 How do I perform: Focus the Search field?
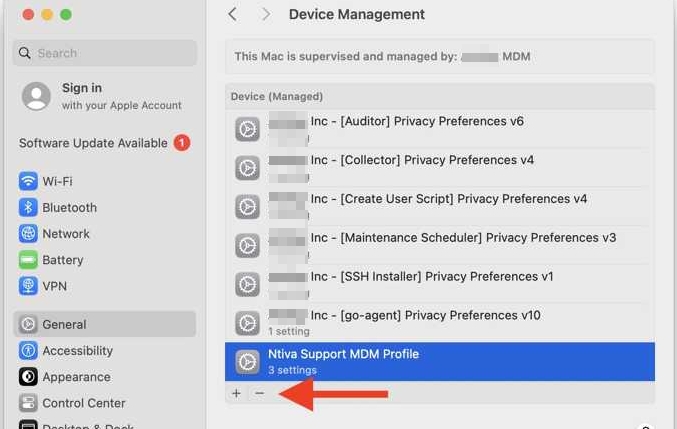point(104,53)
